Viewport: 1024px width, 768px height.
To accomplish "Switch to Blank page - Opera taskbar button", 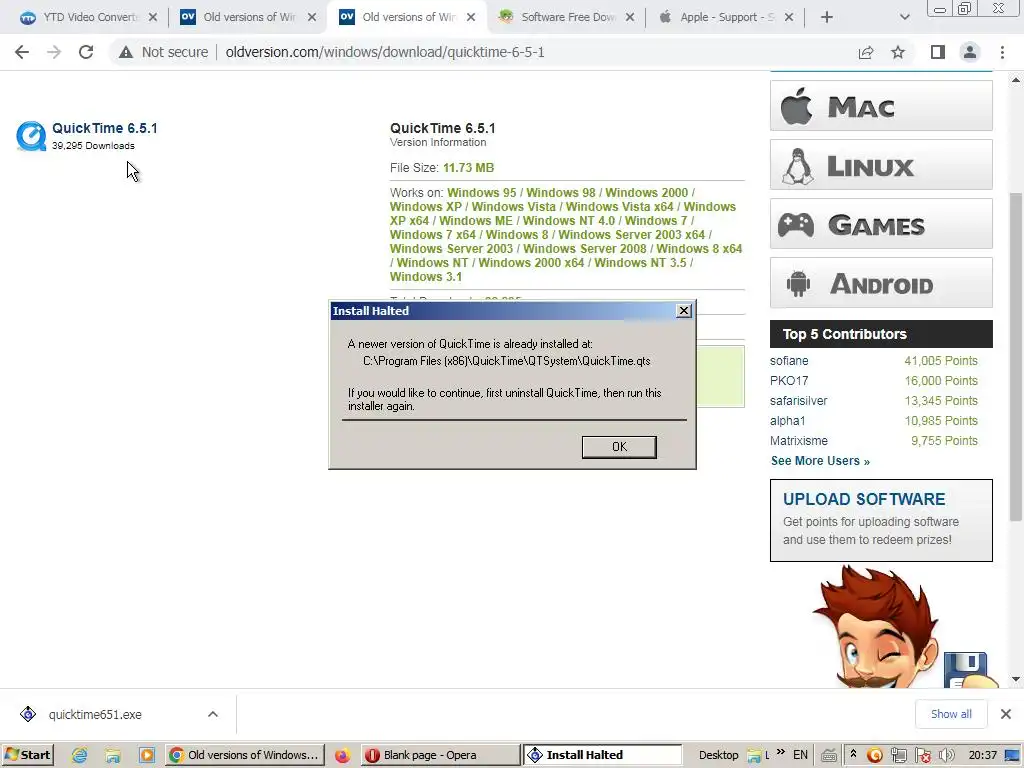I will click(440, 755).
